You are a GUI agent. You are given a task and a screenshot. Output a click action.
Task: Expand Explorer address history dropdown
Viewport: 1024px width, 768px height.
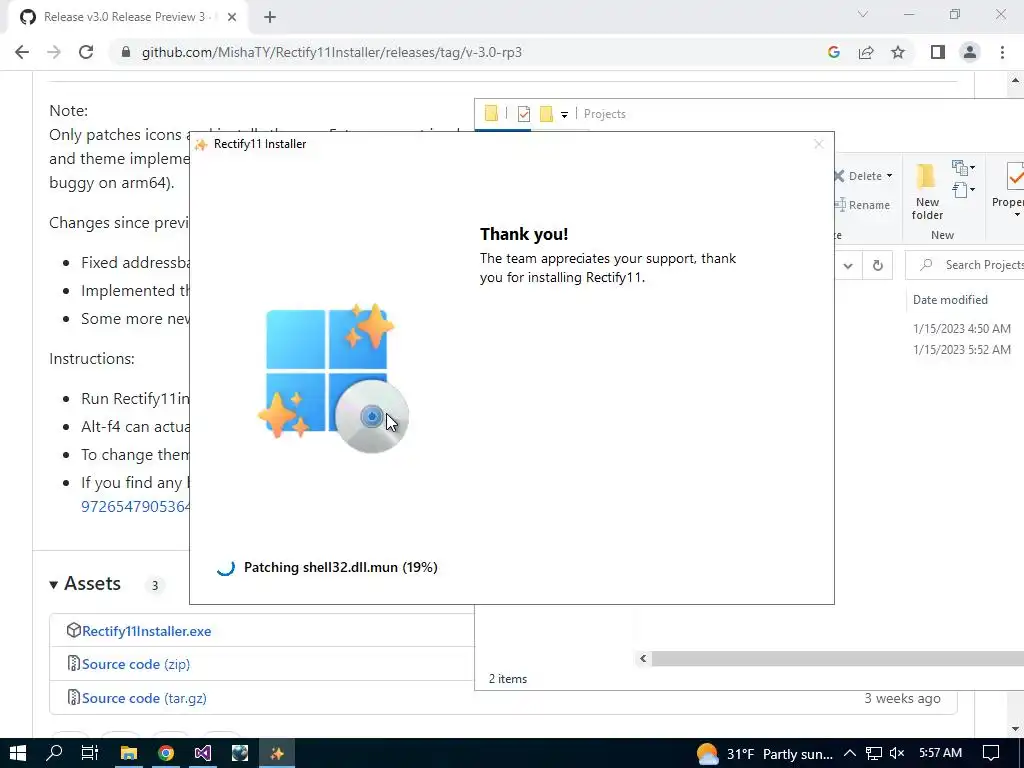pos(848,265)
